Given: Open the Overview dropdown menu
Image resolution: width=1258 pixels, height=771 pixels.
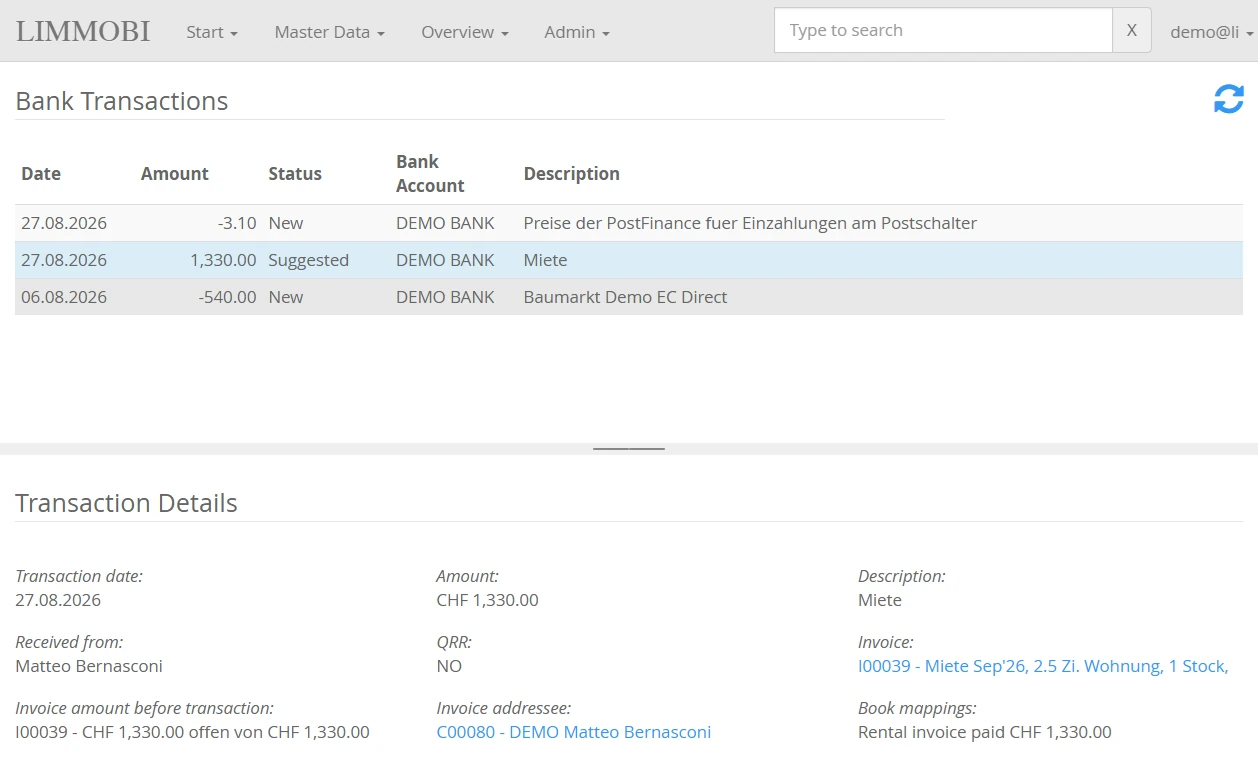Looking at the screenshot, I should [465, 32].
